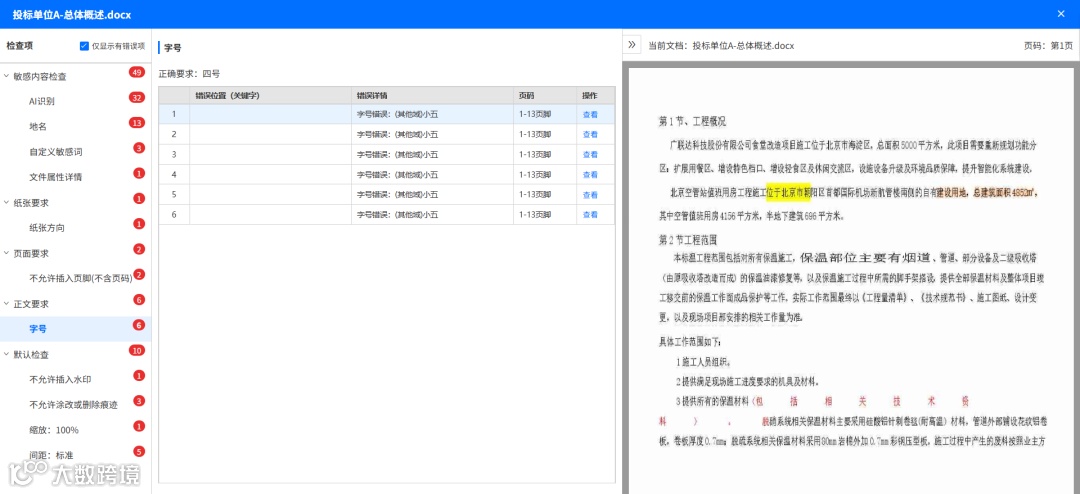
Task: Click the 操作 column header
Action: pyautogui.click(x=596, y=95)
